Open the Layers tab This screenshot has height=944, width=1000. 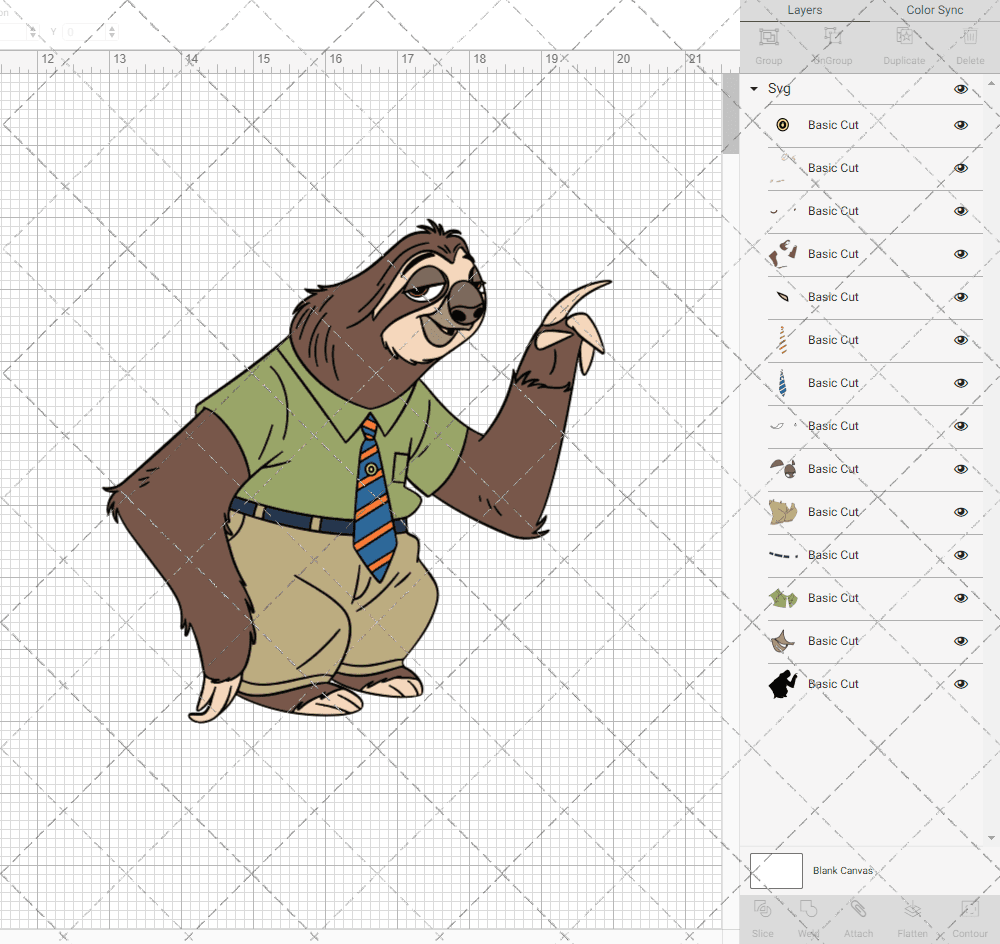click(804, 10)
